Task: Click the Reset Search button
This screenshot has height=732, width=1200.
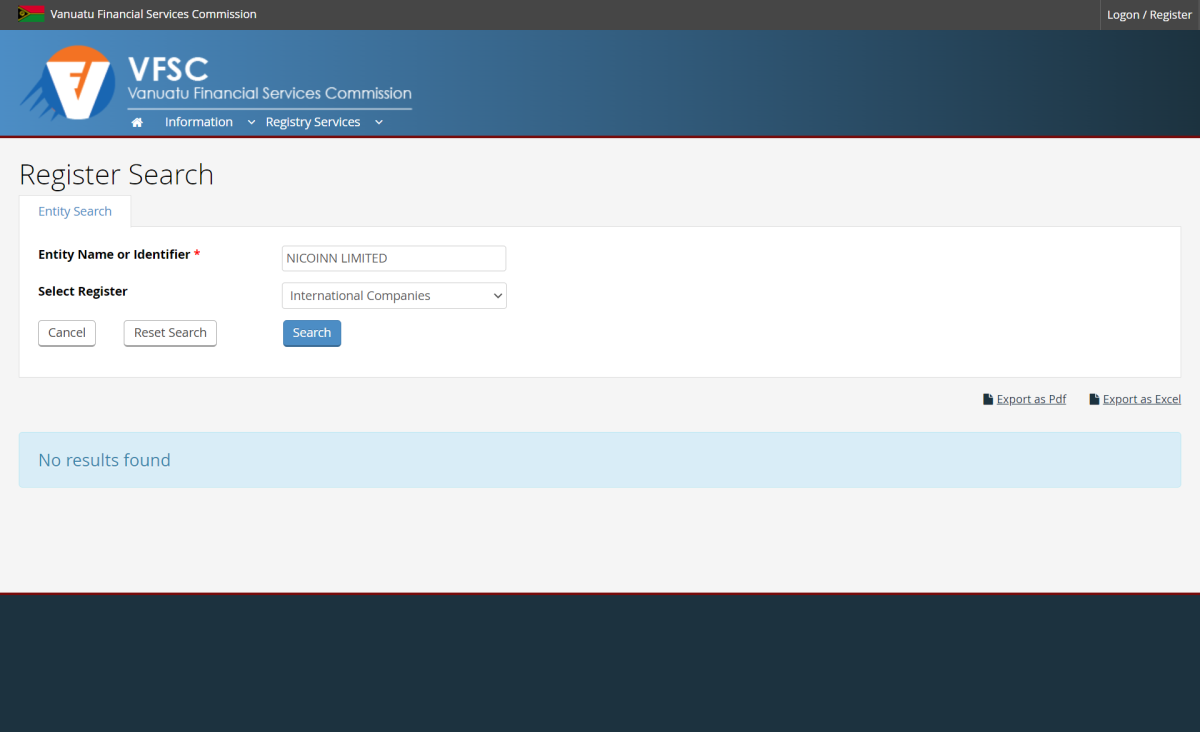Action: (170, 333)
